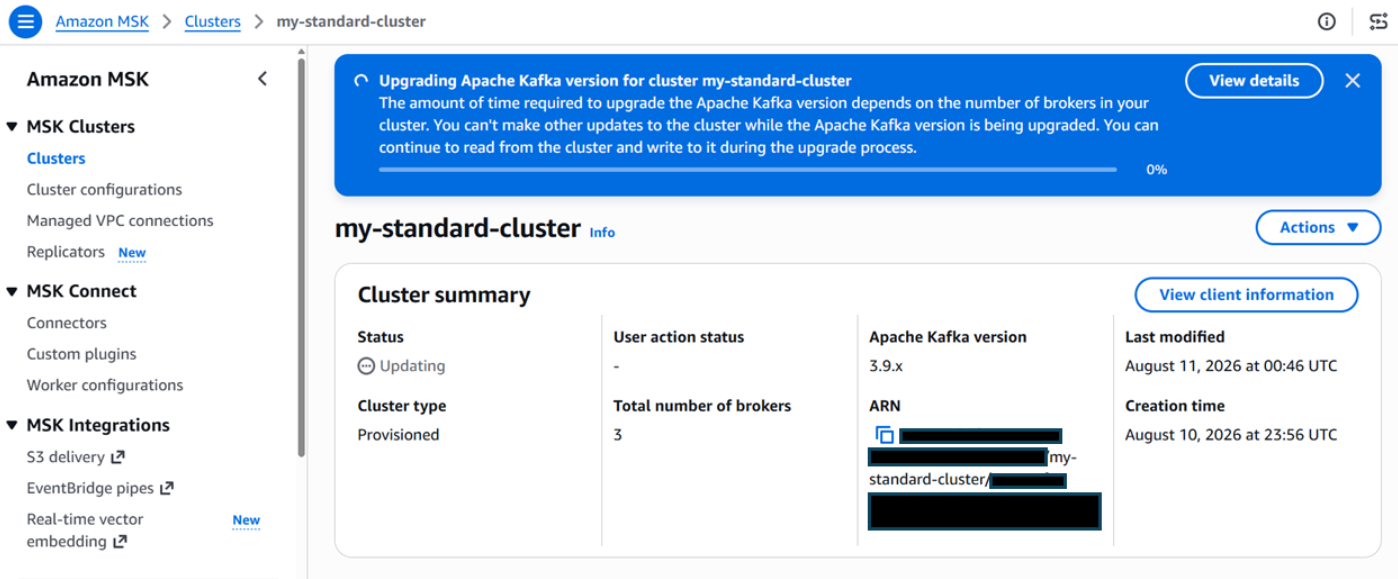
Task: Click the Updating status icon
Action: tap(366, 366)
